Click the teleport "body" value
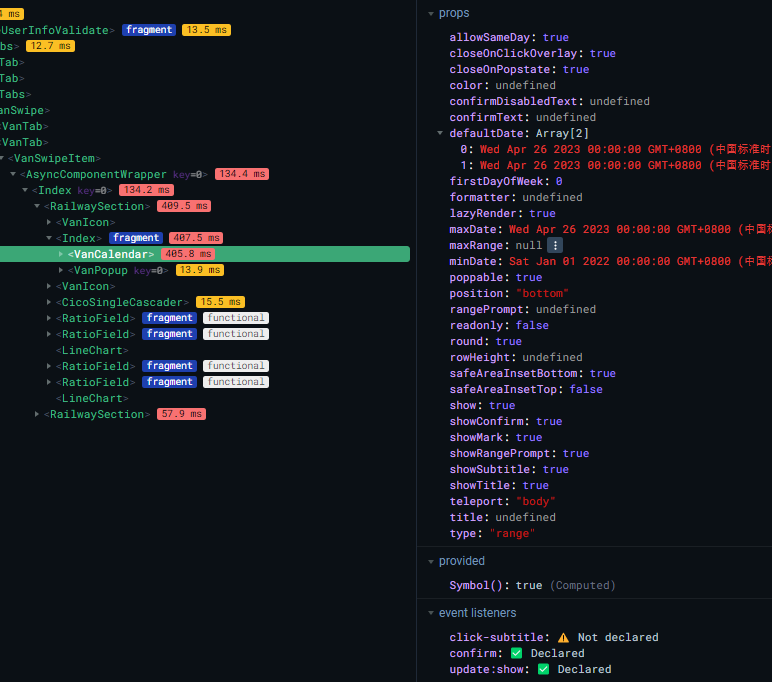Screen dimensions: 772x682 click(x=536, y=501)
